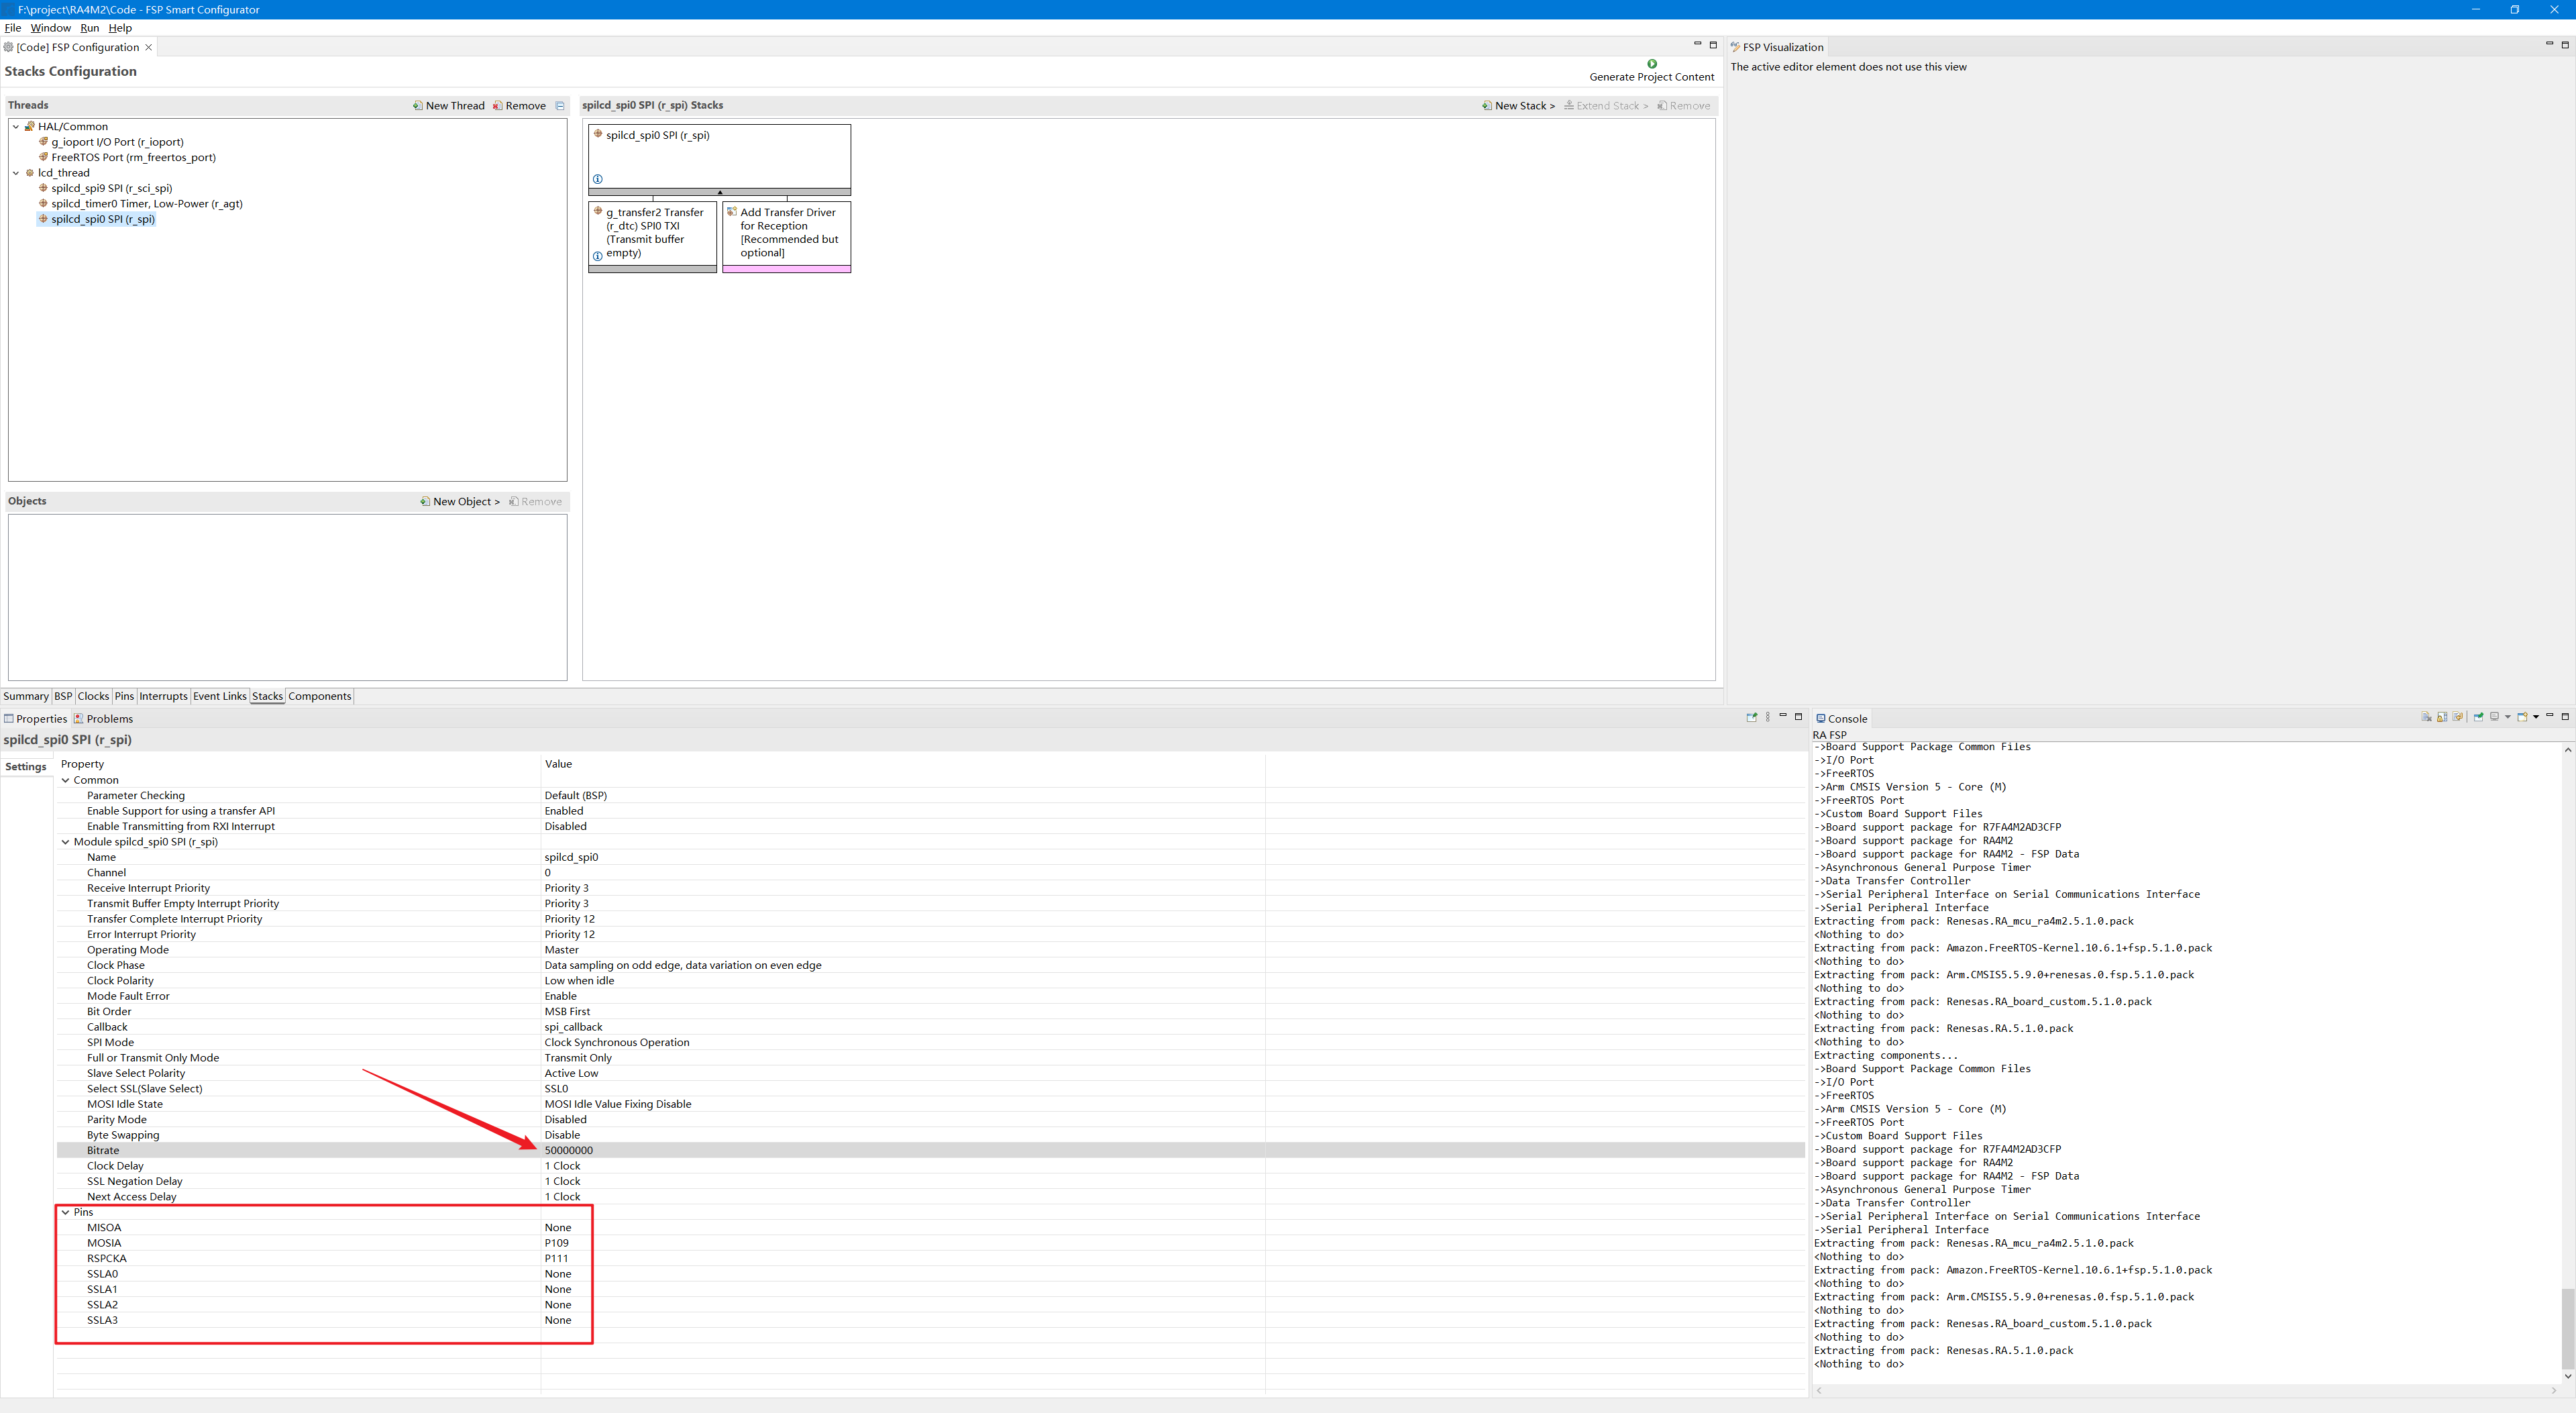Select g_ioport I/O Port (r_ioport) item
2576x1413 pixels.
pos(117,142)
